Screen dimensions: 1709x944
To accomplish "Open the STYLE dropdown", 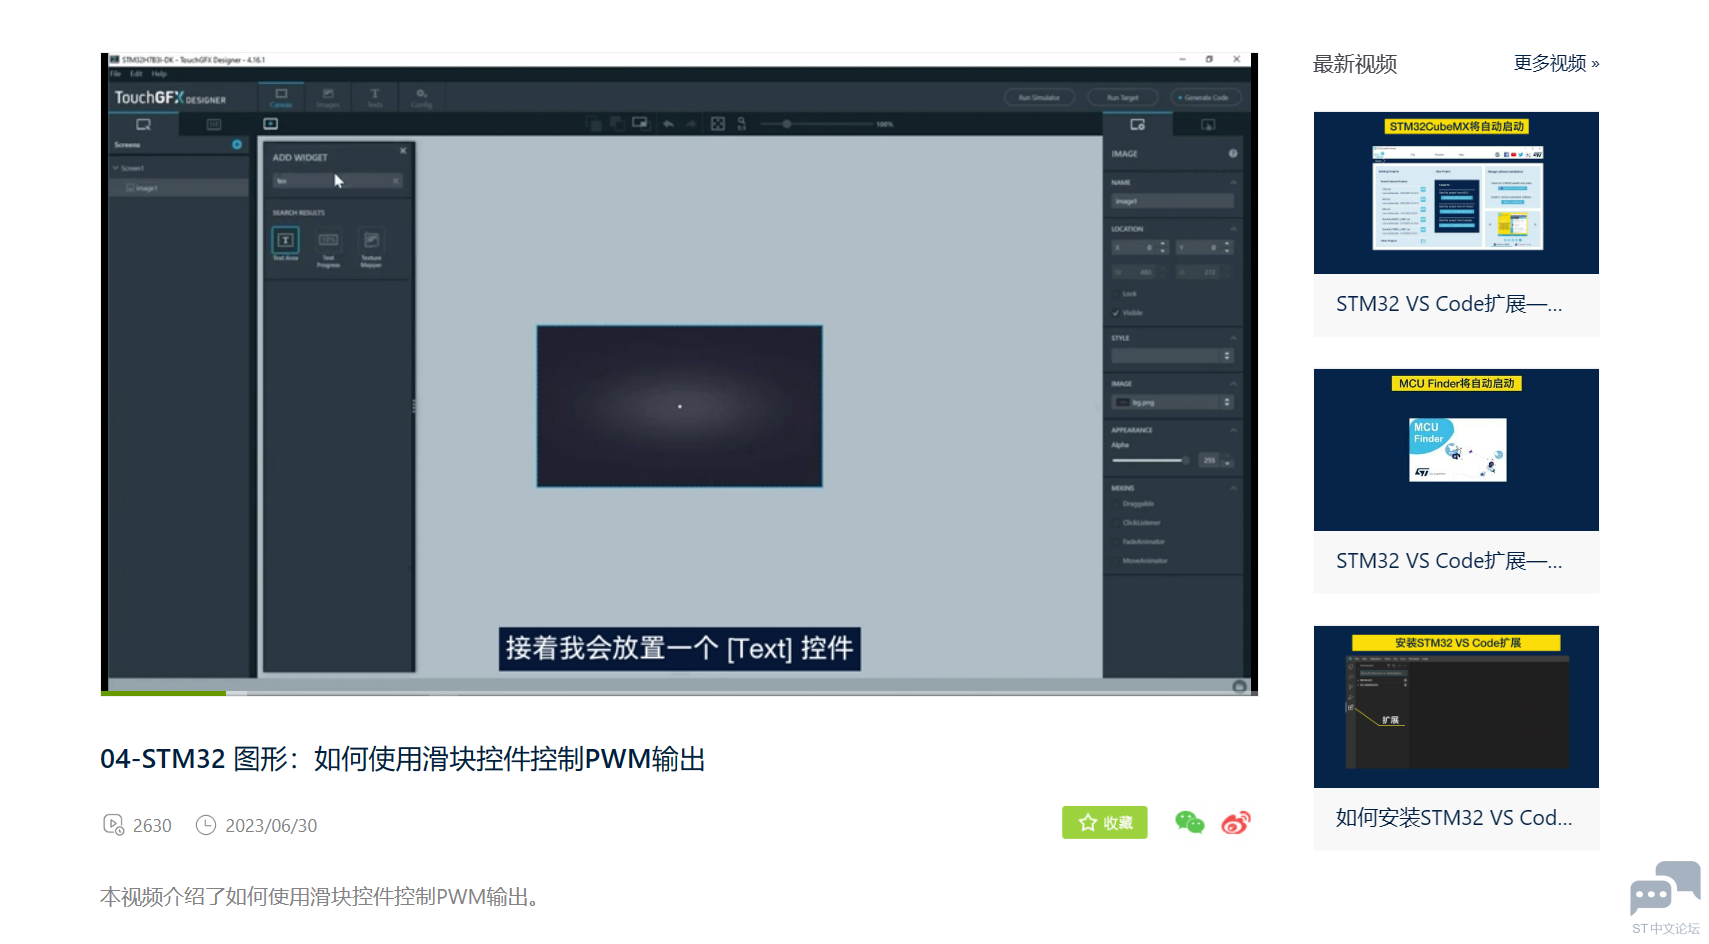I will tap(1172, 356).
